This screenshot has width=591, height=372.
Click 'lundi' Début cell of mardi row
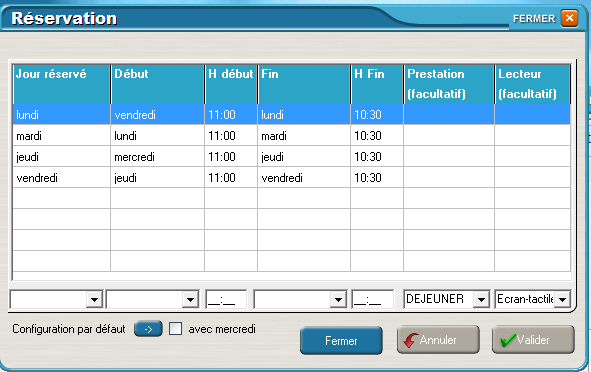coord(158,136)
